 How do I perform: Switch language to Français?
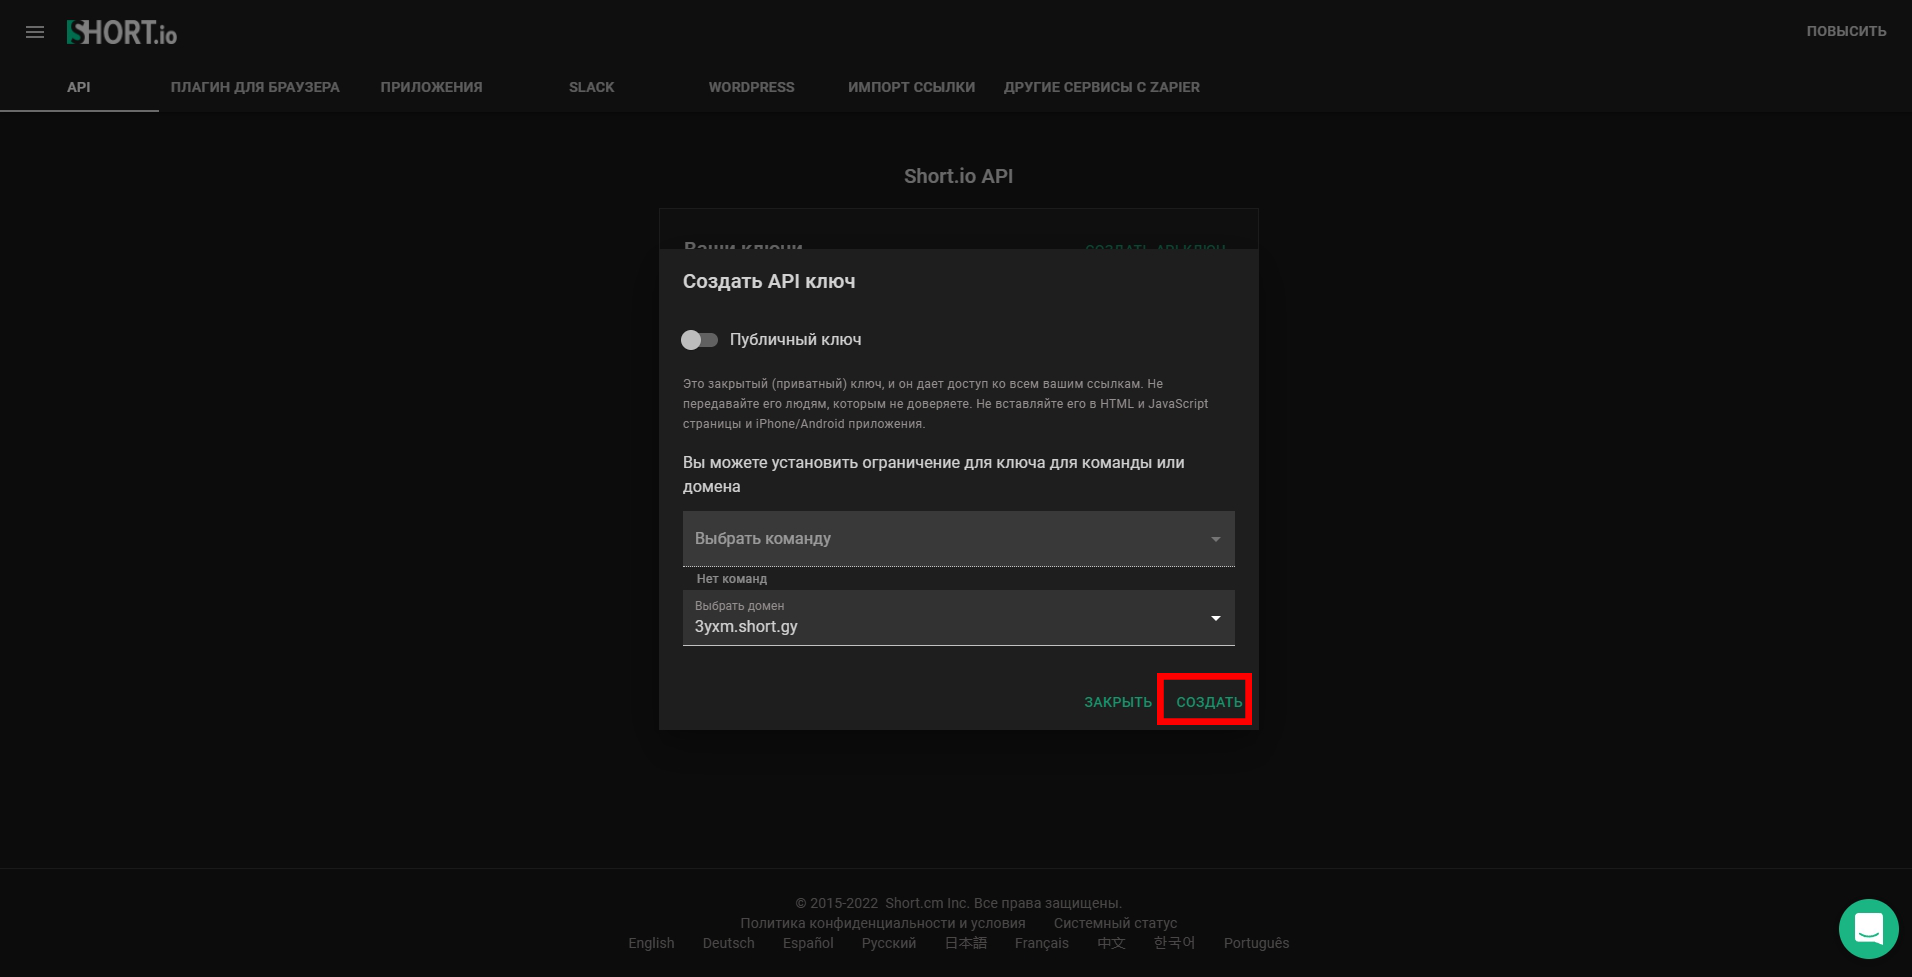click(1042, 943)
